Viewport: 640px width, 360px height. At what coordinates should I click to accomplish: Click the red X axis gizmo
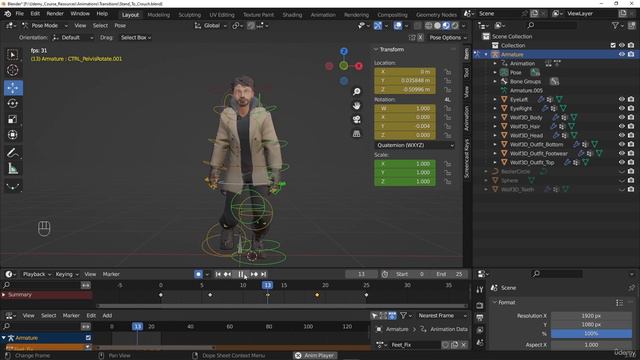(x=359, y=66)
